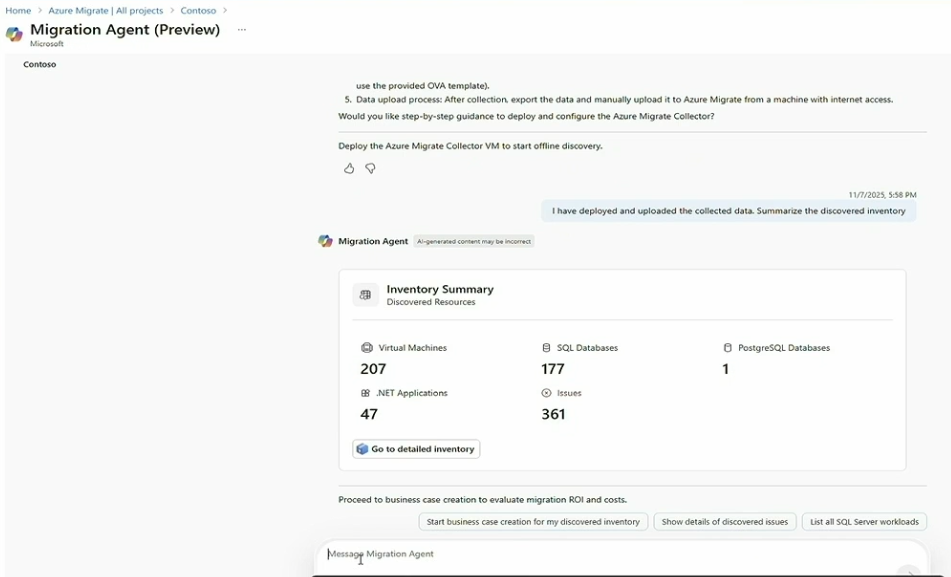The image size is (951, 577).
Task: Open Azure Migrate All projects breadcrumb
Action: click(x=105, y=10)
